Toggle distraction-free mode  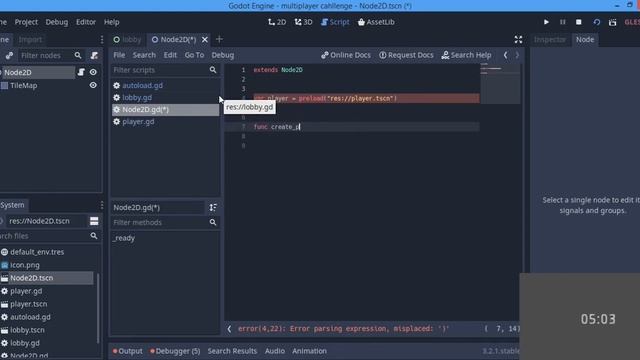[x=518, y=40]
